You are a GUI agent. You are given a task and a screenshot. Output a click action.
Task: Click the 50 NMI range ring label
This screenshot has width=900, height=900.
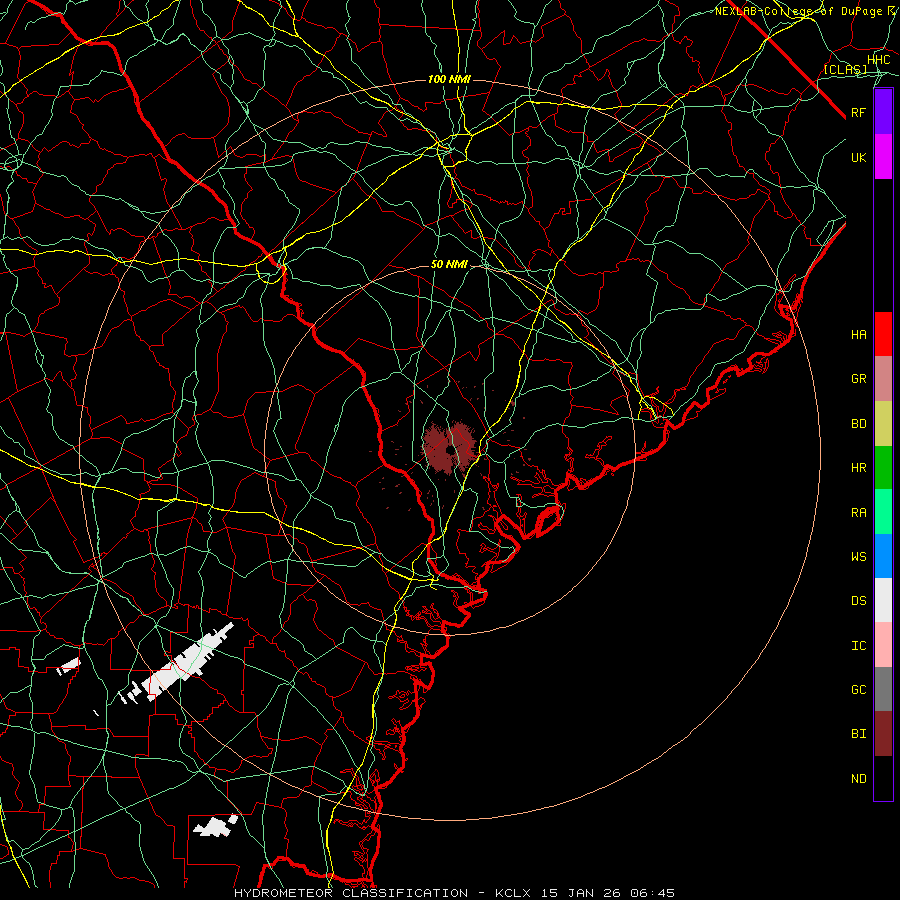point(449,264)
